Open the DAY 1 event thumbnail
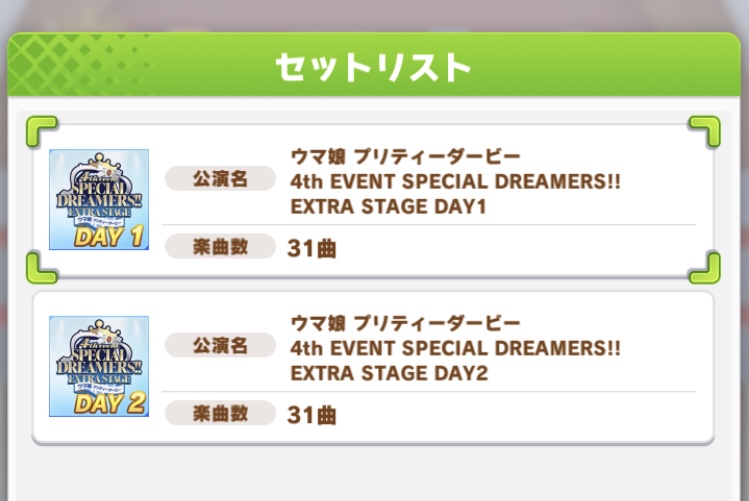This screenshot has height=501, width=749. 99,199
